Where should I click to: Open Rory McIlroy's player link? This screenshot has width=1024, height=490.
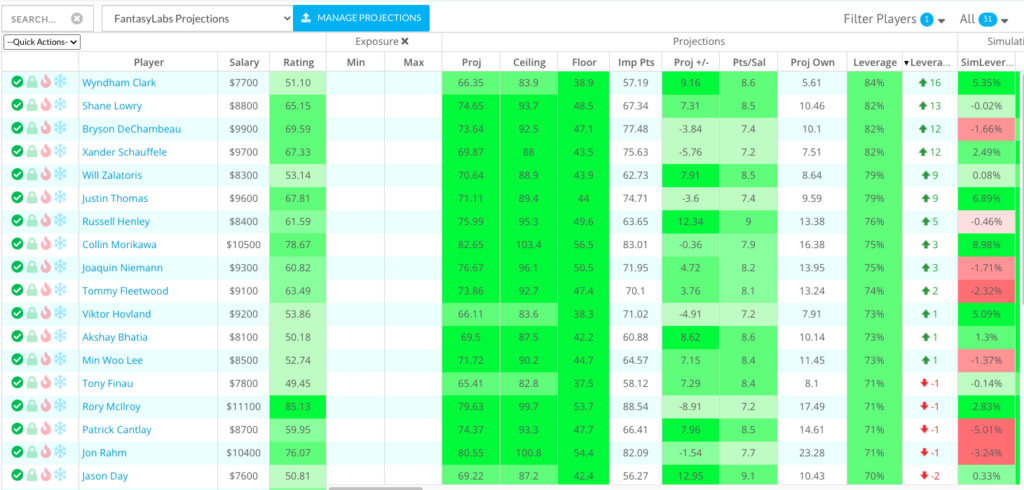(x=113, y=406)
